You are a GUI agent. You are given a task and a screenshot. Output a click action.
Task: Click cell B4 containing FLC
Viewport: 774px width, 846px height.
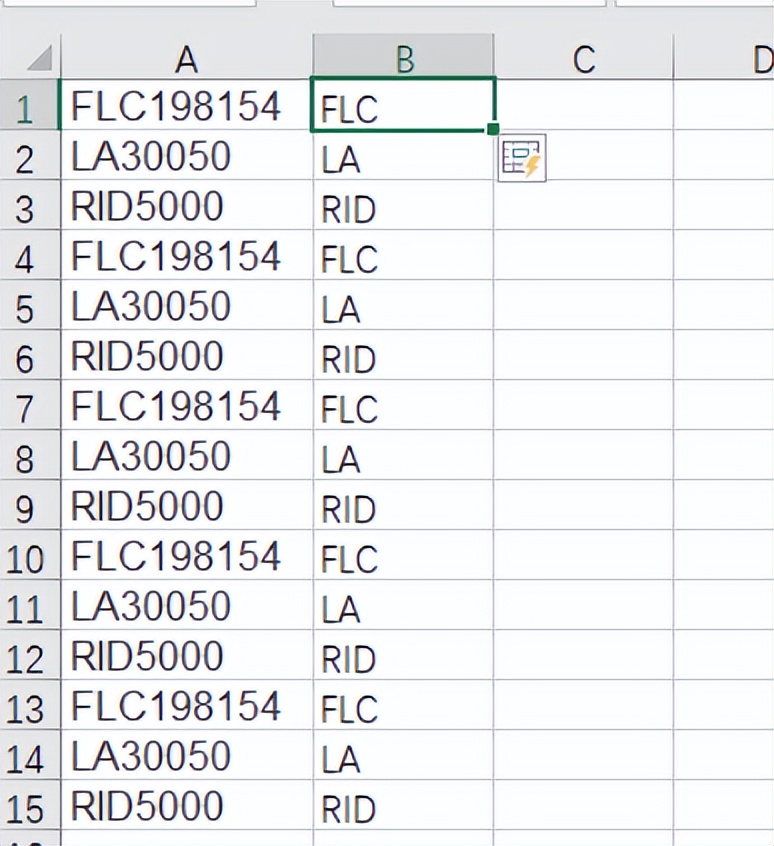(x=403, y=255)
